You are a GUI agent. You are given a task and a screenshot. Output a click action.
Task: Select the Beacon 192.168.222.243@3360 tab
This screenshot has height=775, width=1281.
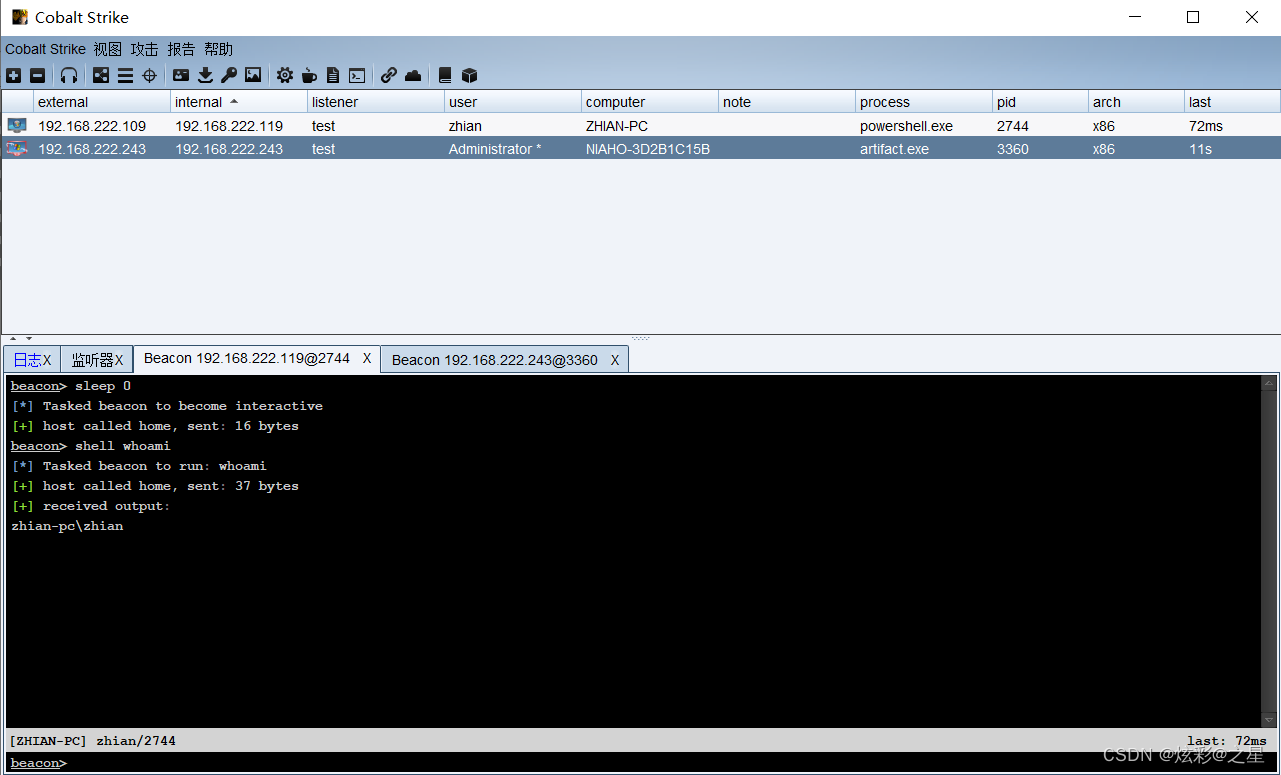[x=495, y=360]
